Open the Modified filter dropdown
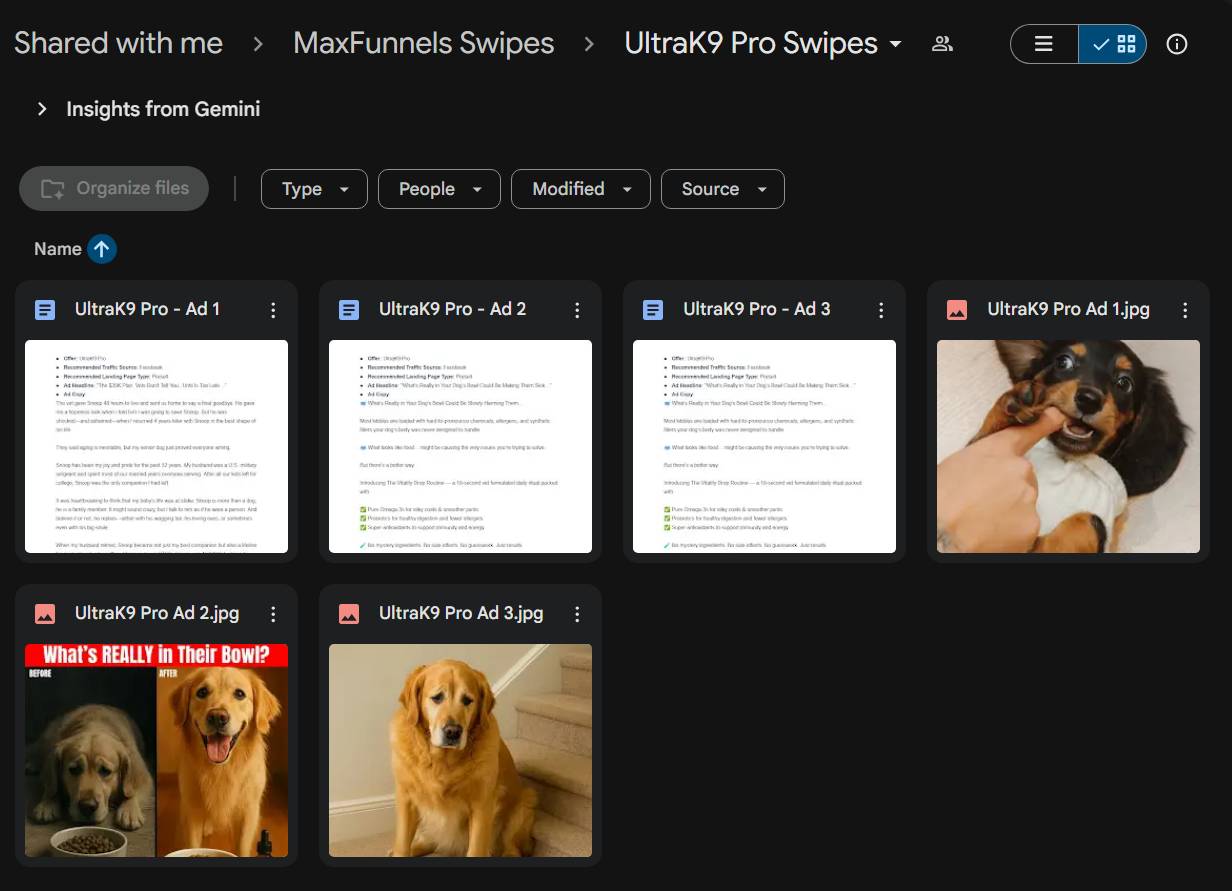The width and height of the screenshot is (1232, 891). tap(580, 189)
